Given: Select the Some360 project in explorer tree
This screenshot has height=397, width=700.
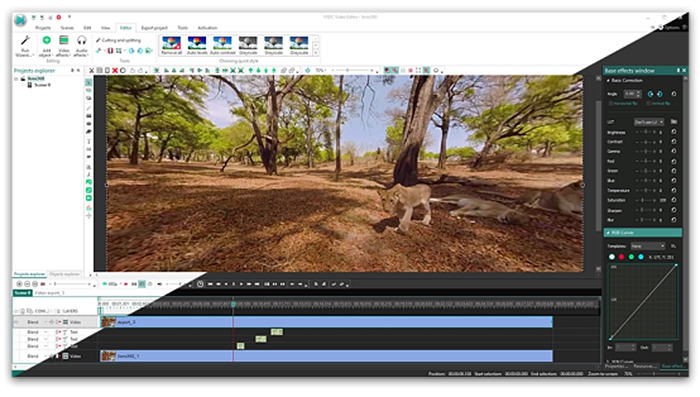Looking at the screenshot, I should tap(36, 79).
